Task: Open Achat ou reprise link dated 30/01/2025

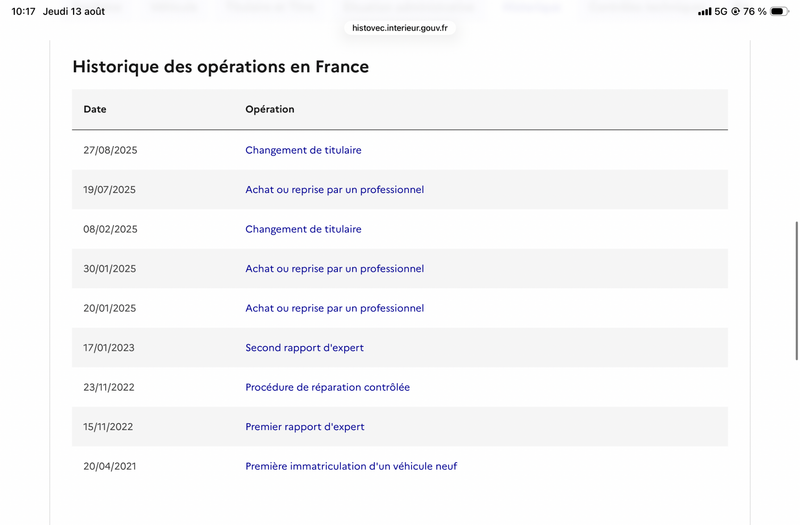Action: [x=334, y=269]
